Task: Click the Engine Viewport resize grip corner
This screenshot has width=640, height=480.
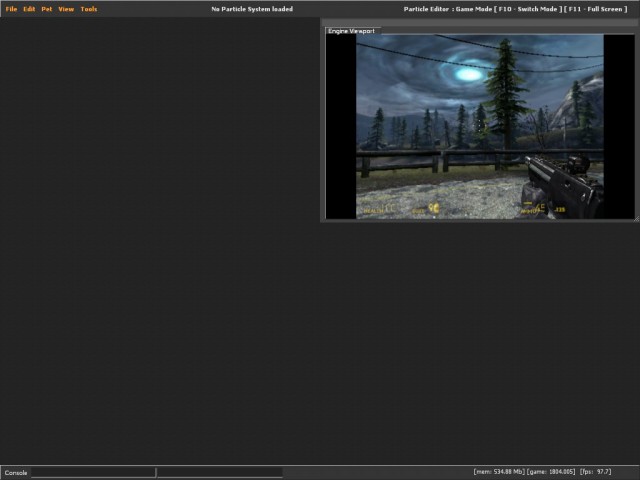Action: pos(636,219)
